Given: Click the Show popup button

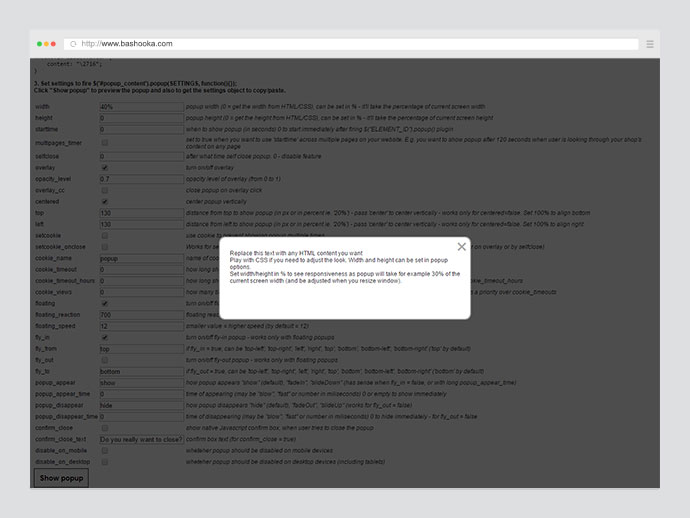Looking at the screenshot, I should click(61, 478).
